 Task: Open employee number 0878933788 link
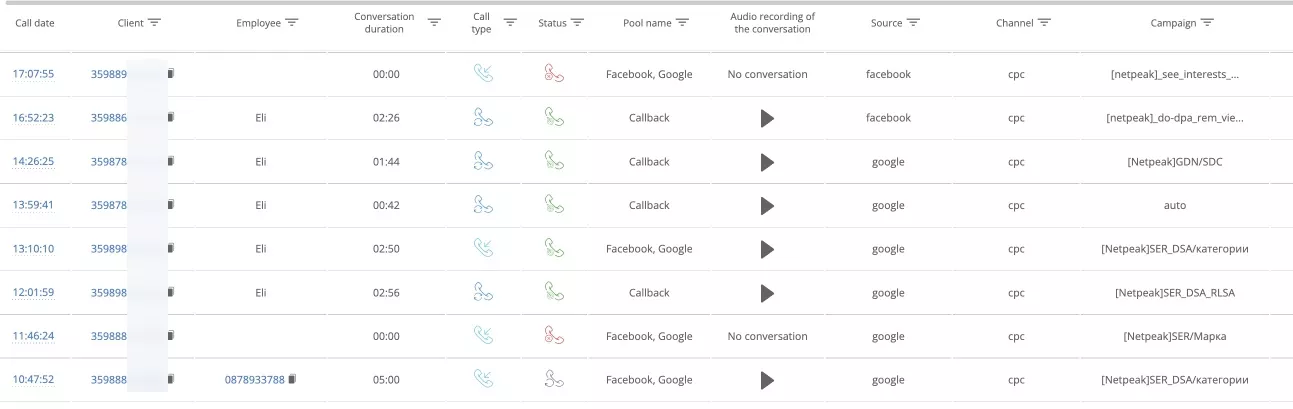[255, 380]
